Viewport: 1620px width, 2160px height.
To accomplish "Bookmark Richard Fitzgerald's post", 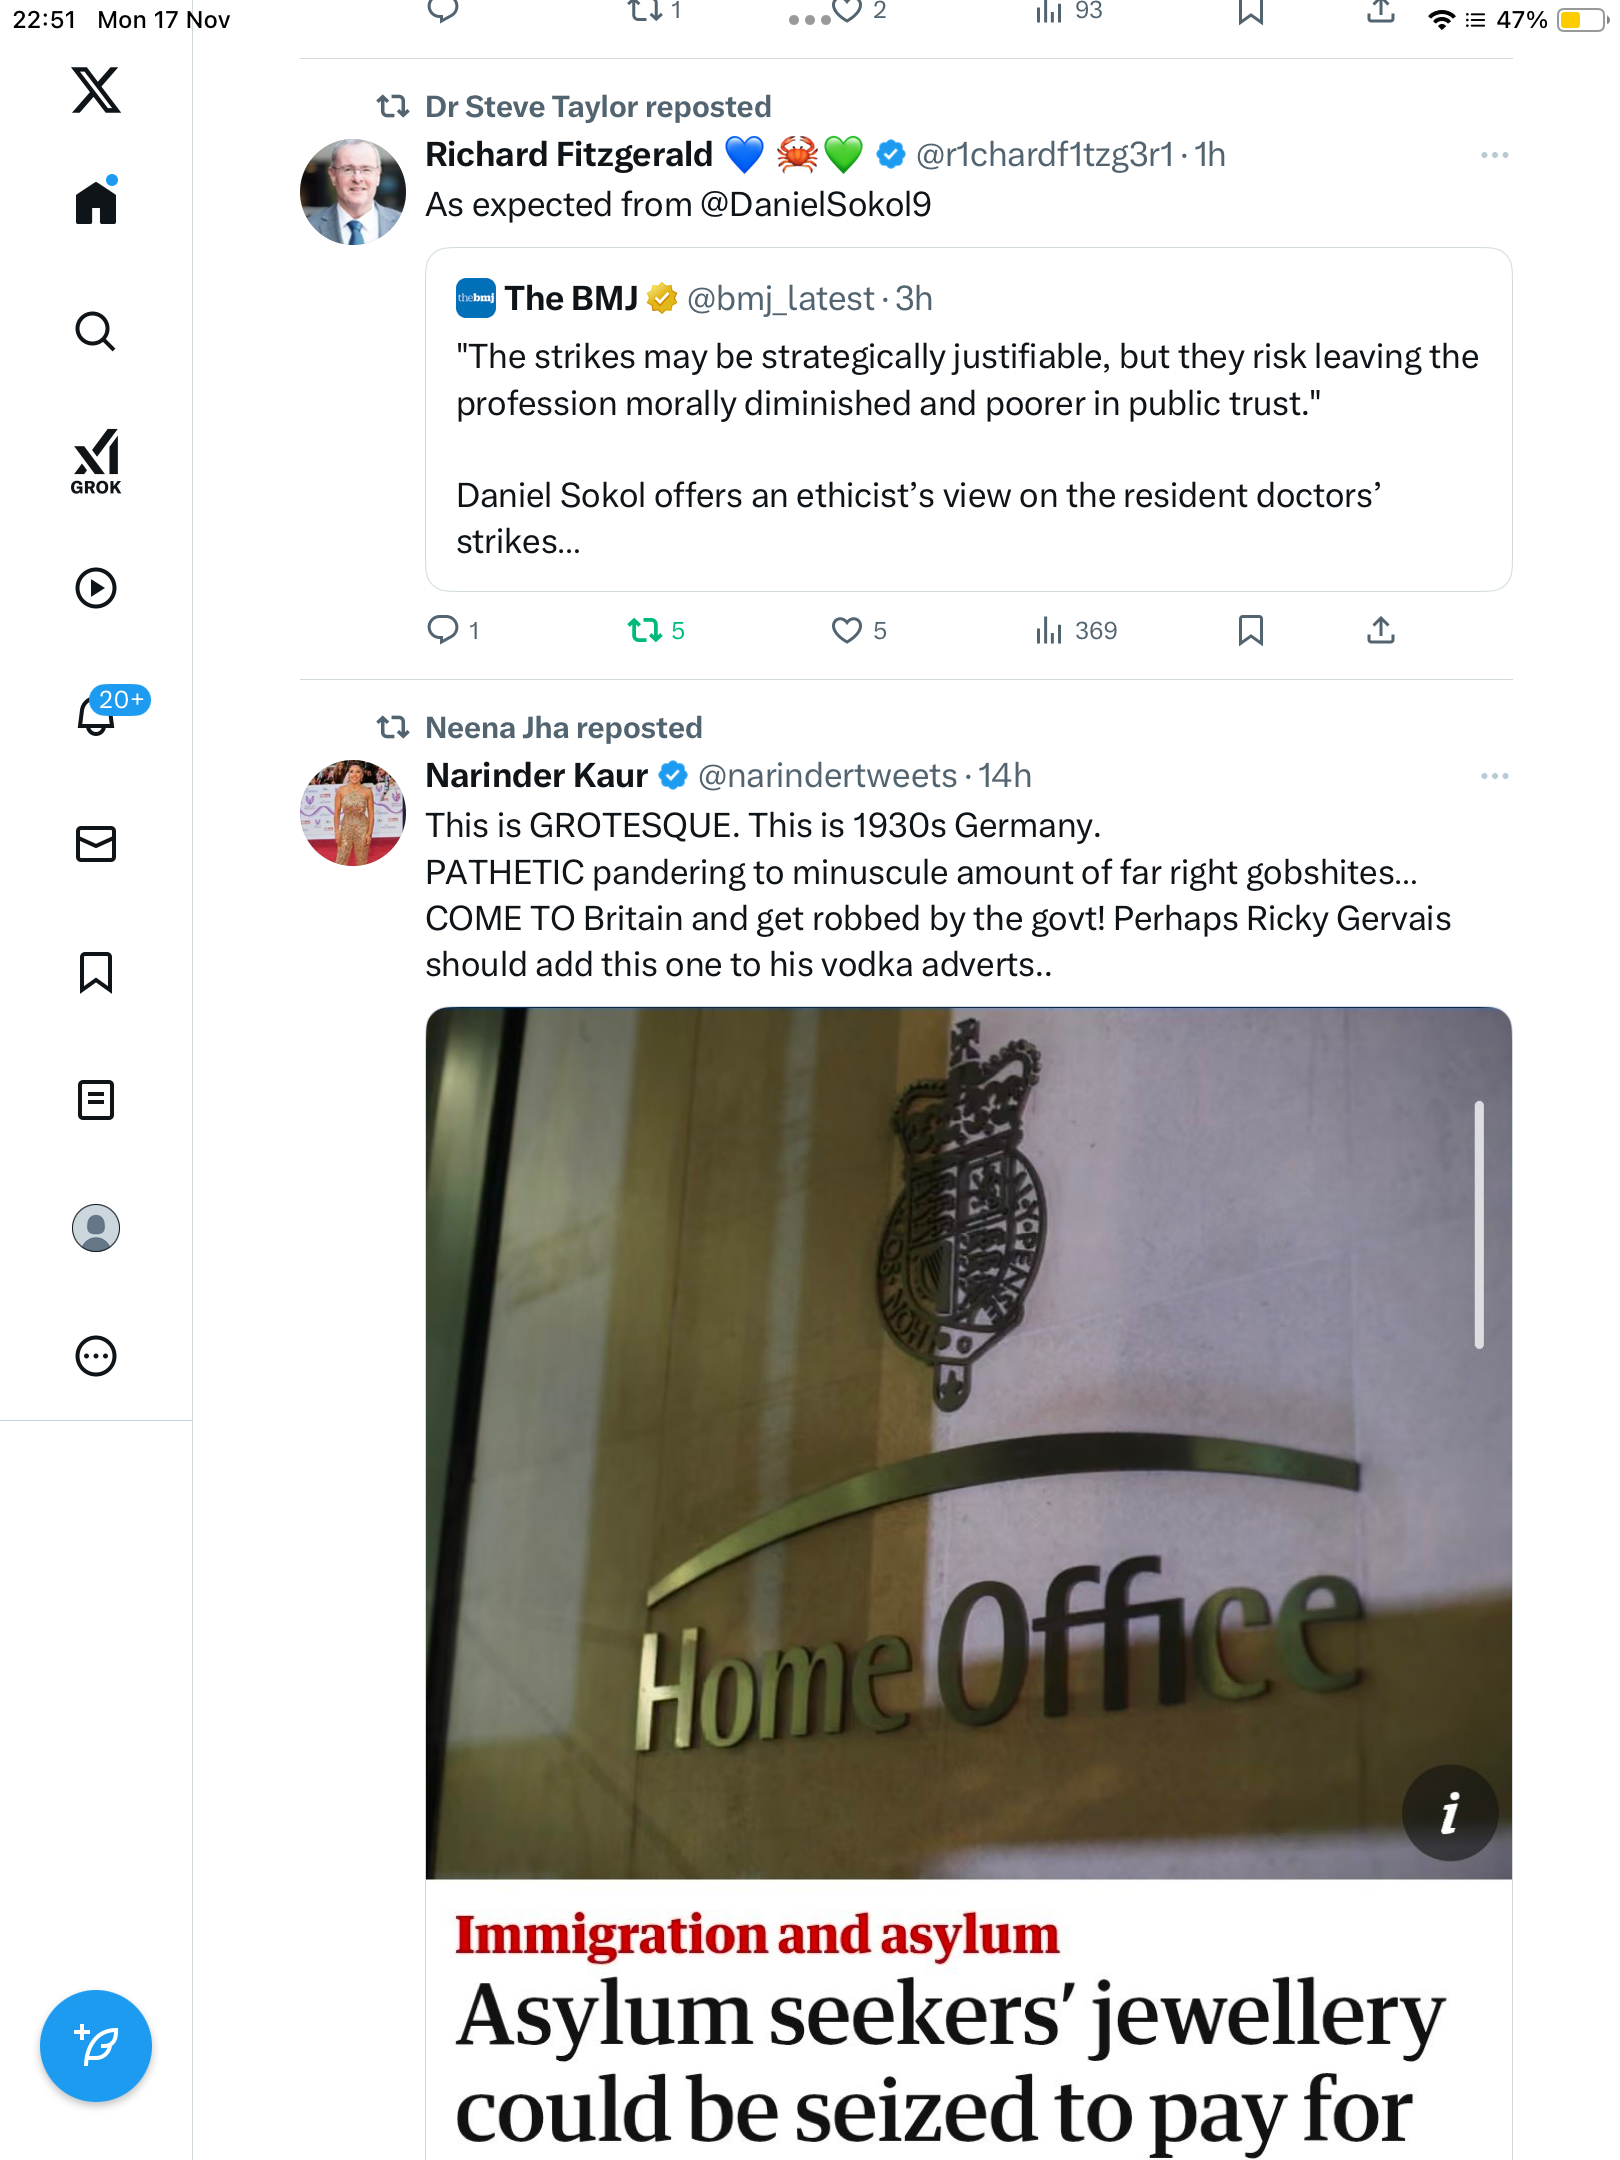I will click(x=1250, y=630).
